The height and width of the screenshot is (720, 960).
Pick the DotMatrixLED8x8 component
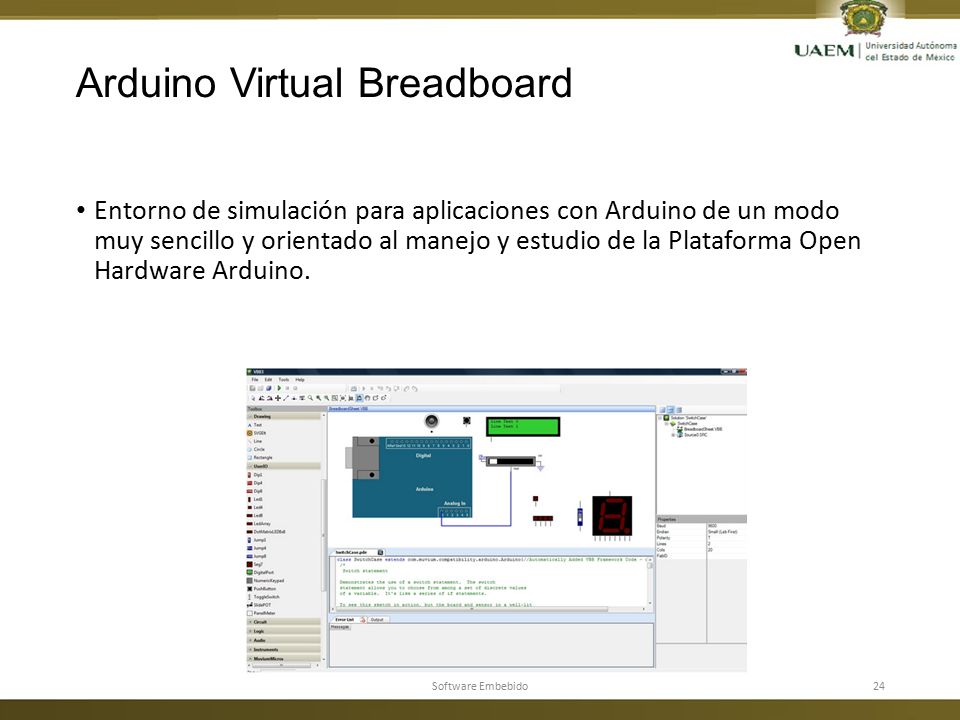266,532
